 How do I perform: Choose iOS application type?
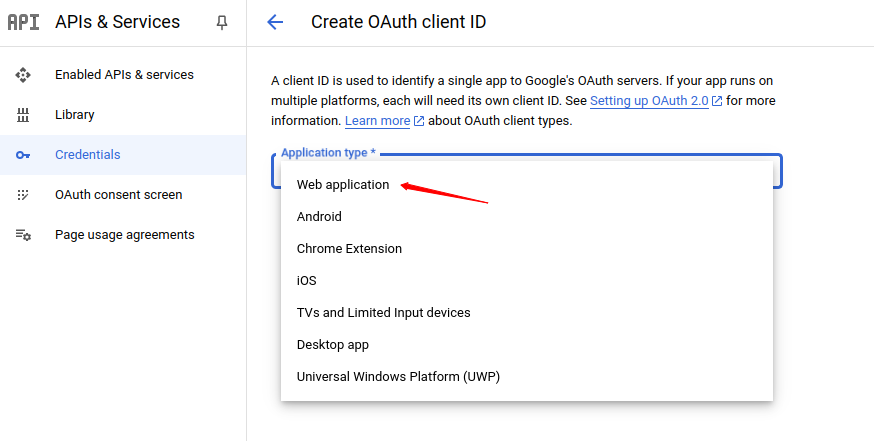click(x=527, y=280)
